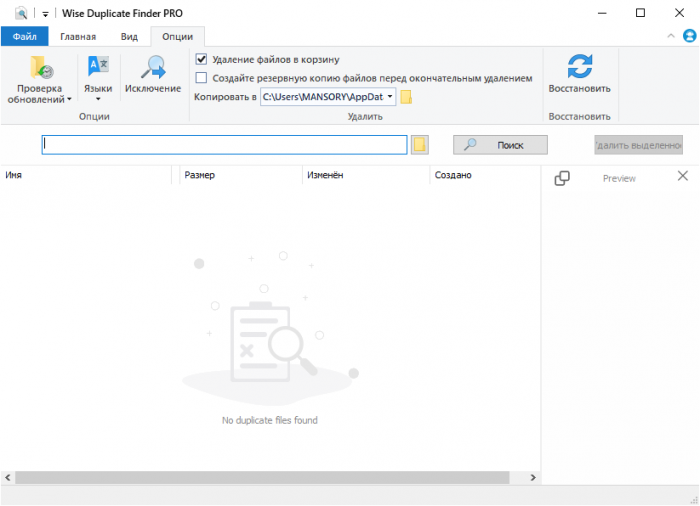Toggle Удаление файлов в корзину checkbox
The image size is (700, 506).
(x=201, y=59)
